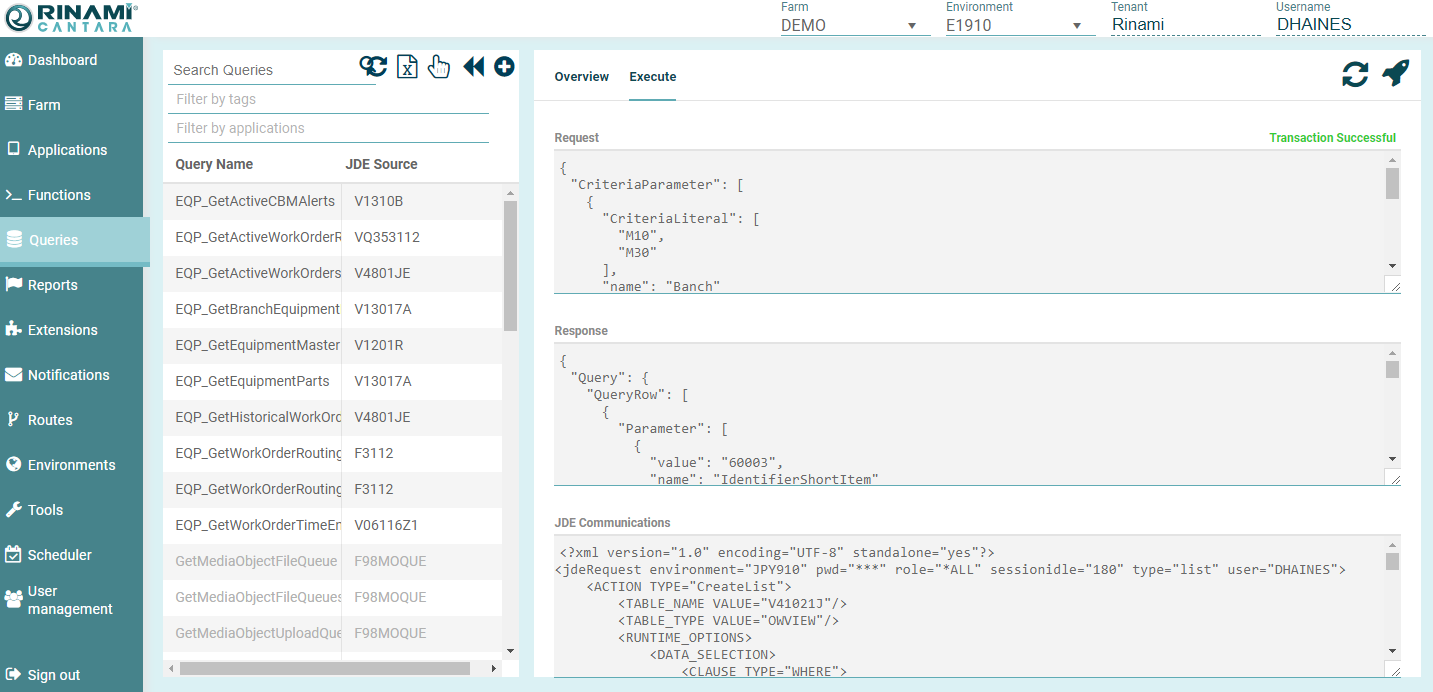Open the Farm dropdown showing DEMO

click(x=850, y=25)
